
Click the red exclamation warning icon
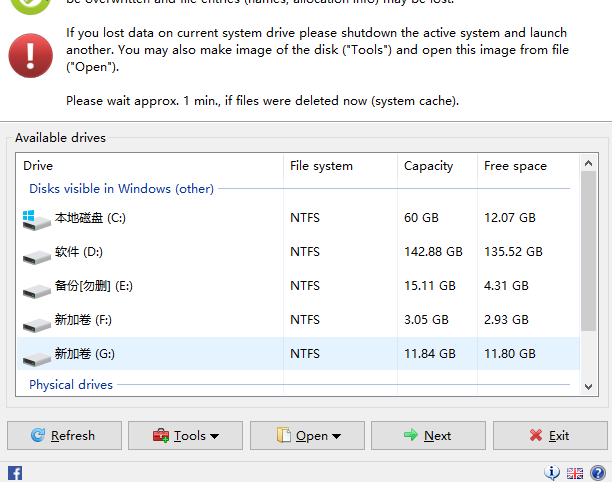point(31,54)
